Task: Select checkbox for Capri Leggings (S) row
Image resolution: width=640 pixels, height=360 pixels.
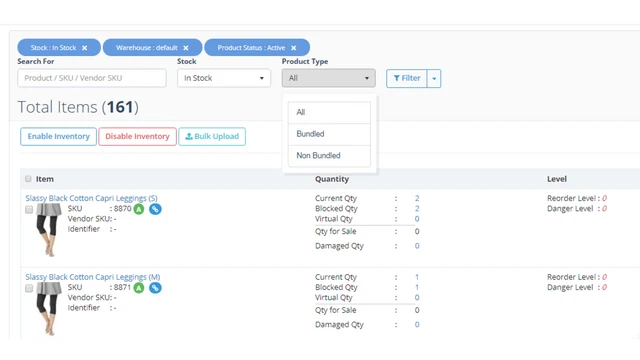Action: (x=29, y=210)
